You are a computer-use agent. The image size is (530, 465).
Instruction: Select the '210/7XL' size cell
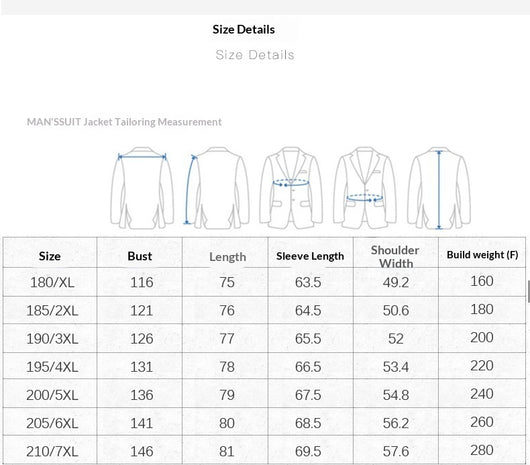[x=52, y=451]
